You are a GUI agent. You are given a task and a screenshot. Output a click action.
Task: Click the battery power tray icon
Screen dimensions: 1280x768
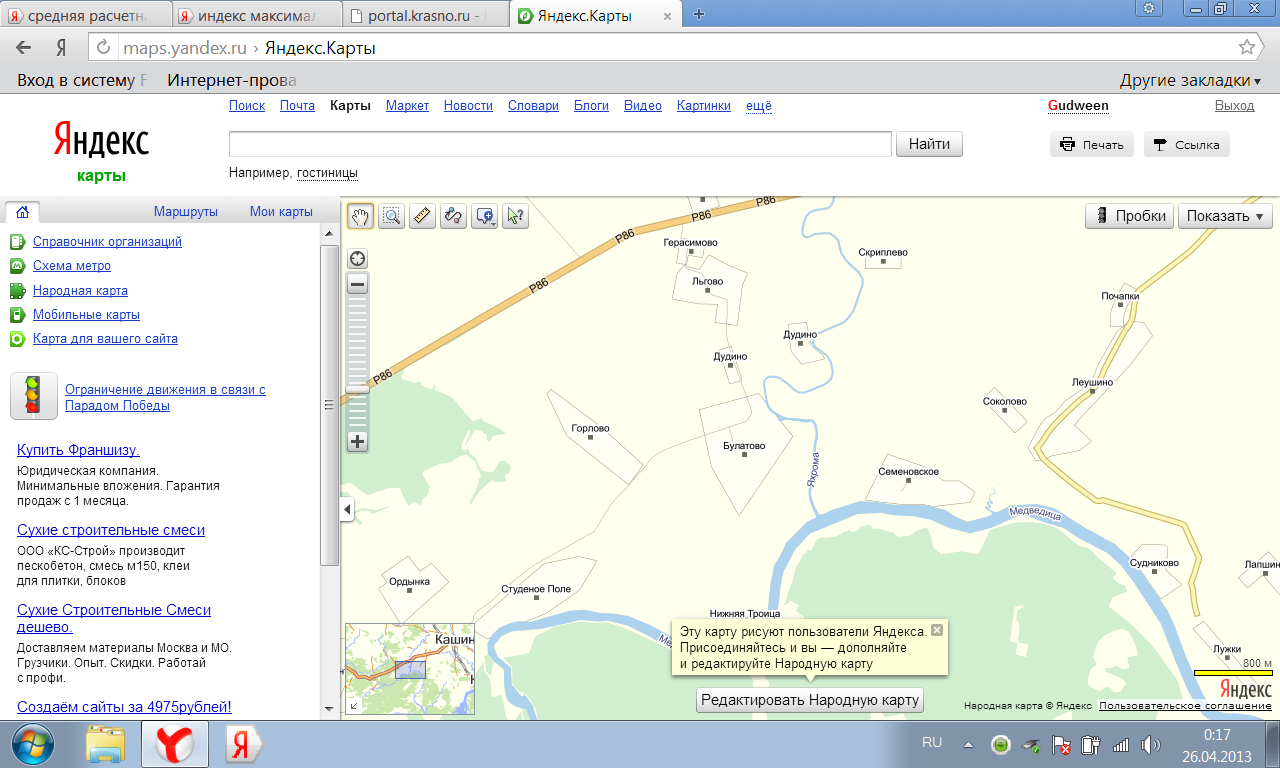point(1090,745)
